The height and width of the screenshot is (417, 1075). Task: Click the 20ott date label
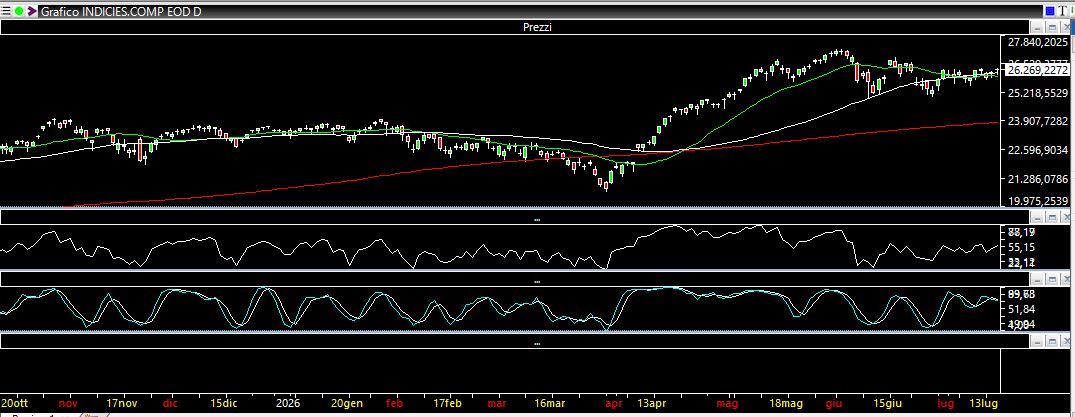click(x=15, y=403)
